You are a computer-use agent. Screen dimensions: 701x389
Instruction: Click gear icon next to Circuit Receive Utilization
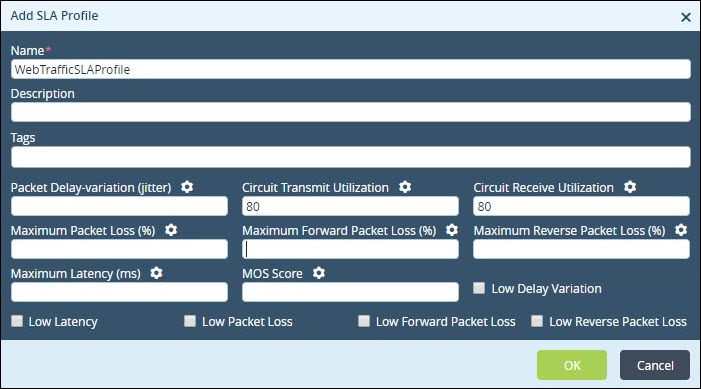point(630,187)
